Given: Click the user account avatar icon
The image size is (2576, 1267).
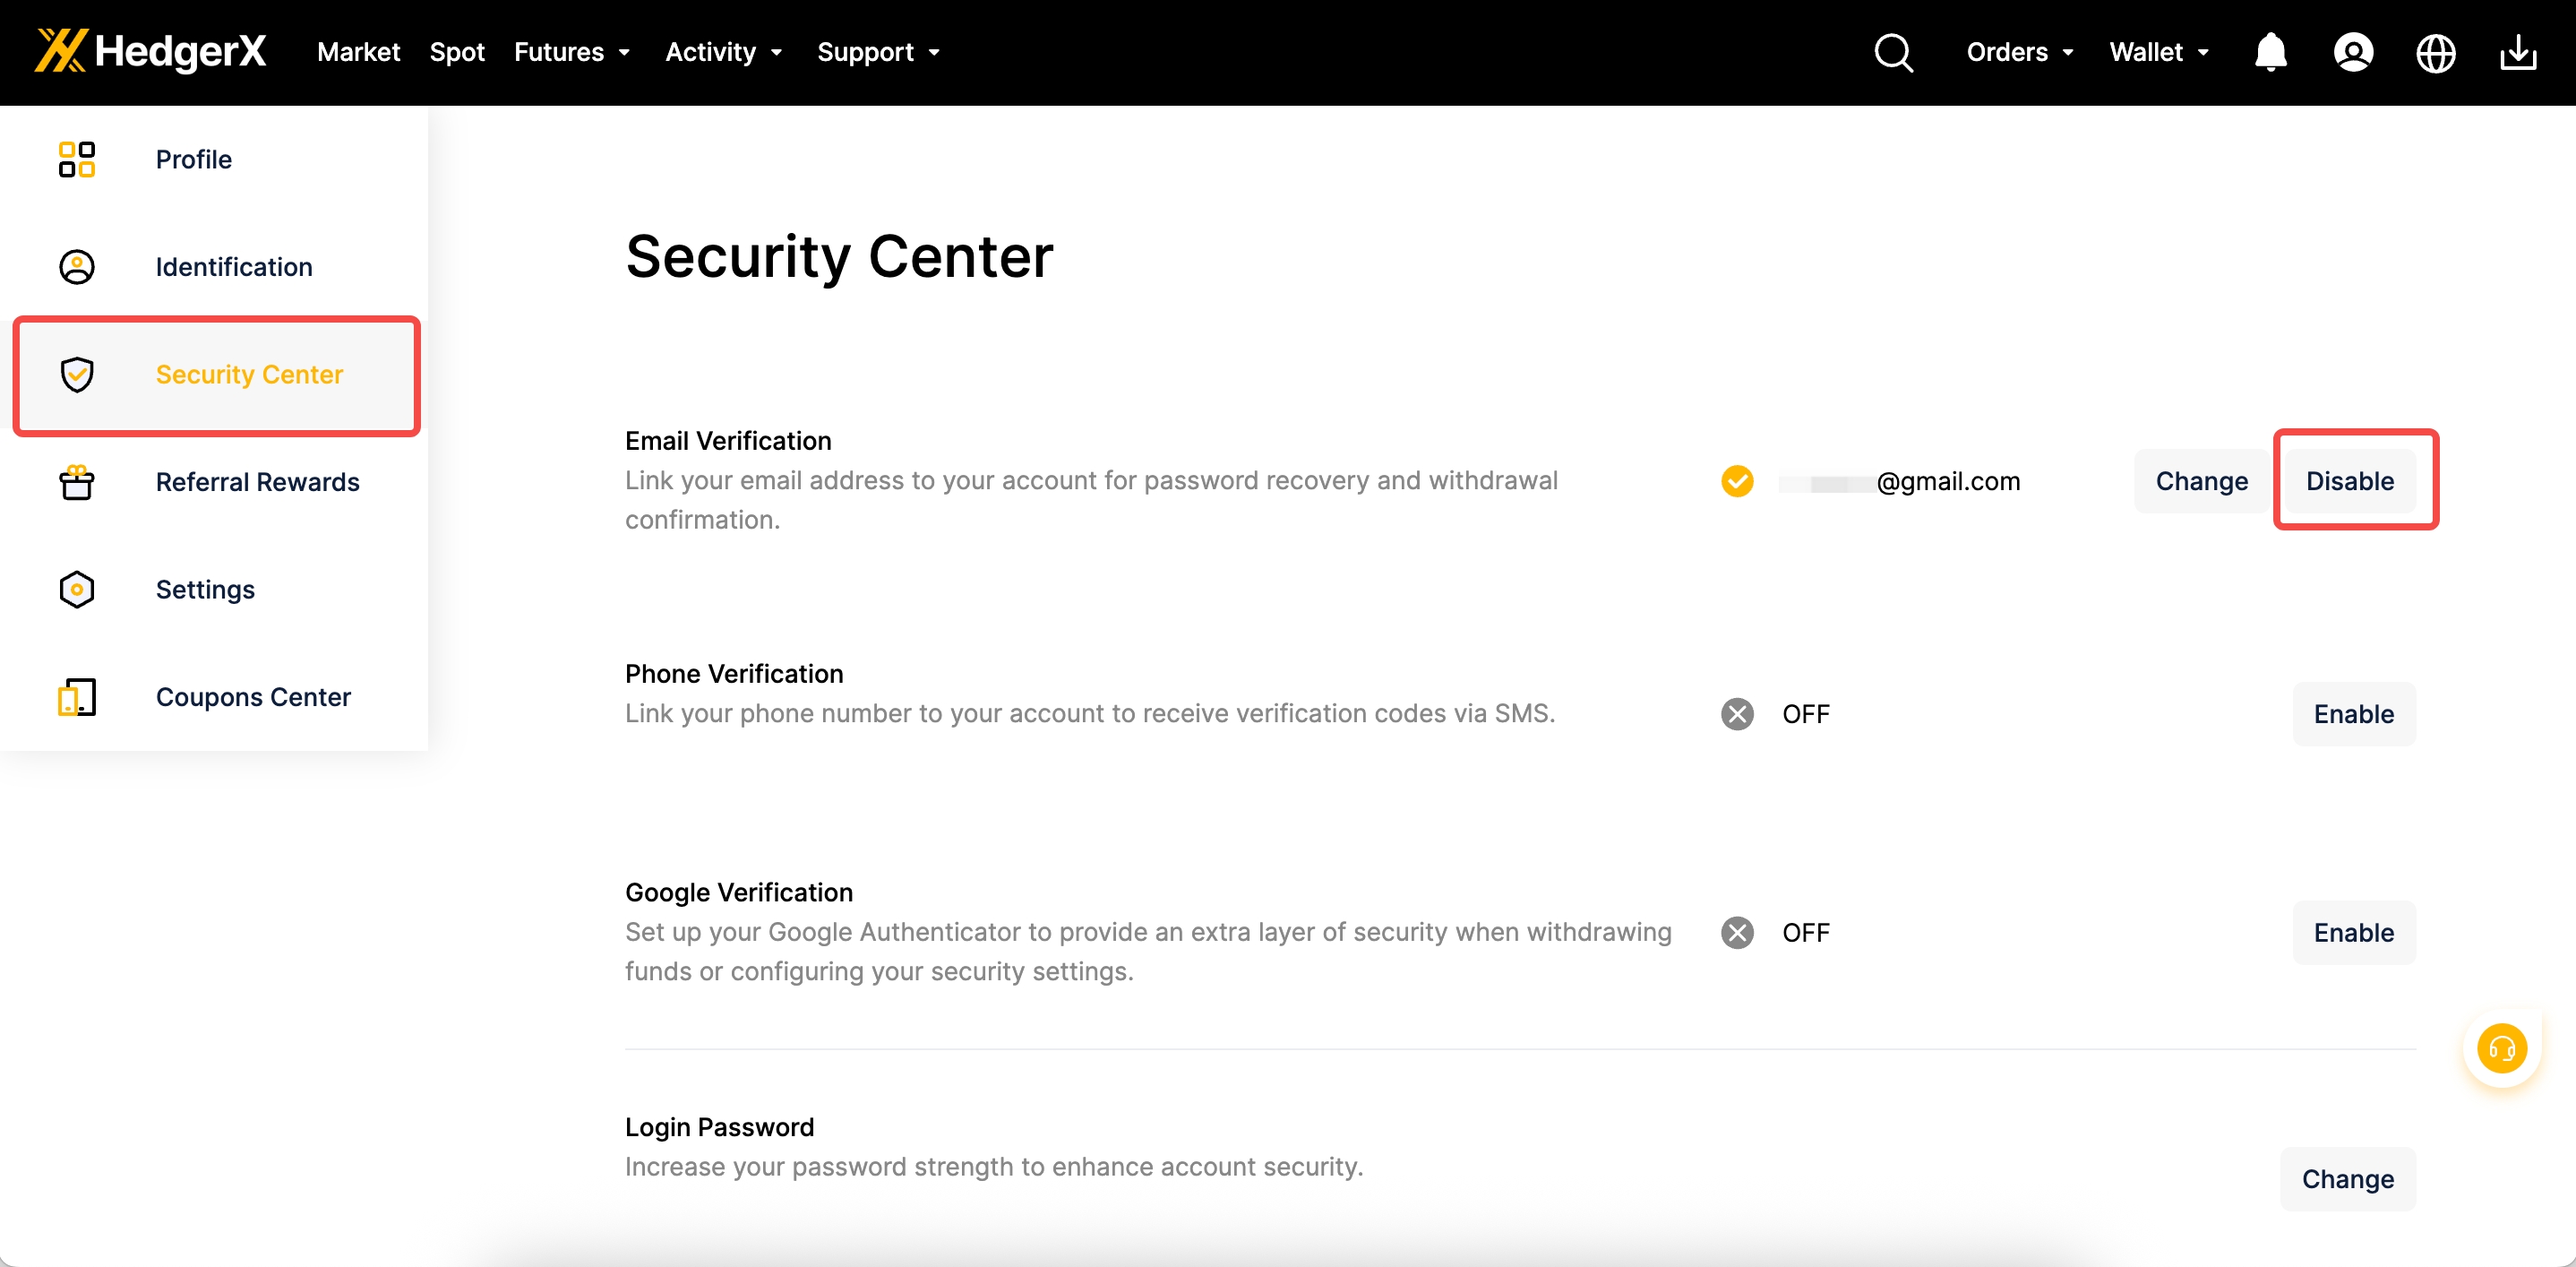Looking at the screenshot, I should pyautogui.click(x=2353, y=52).
